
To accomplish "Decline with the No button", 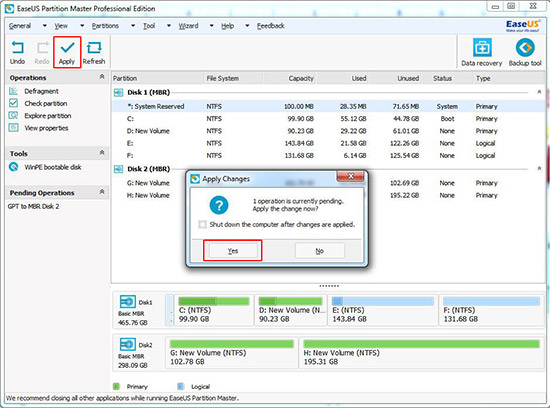I will tap(320, 251).
